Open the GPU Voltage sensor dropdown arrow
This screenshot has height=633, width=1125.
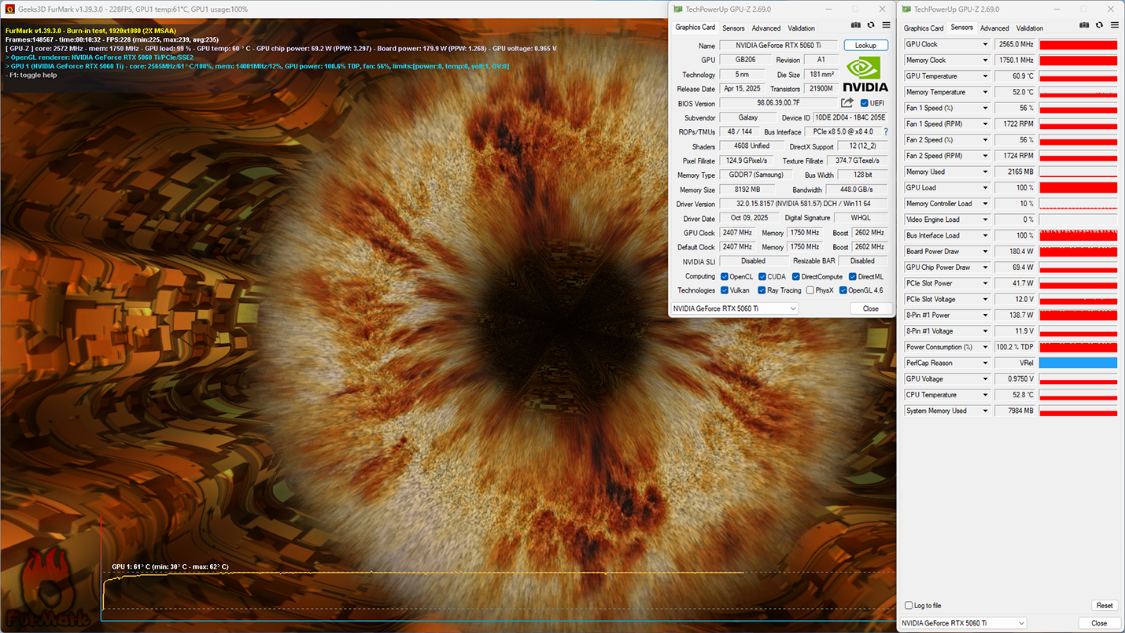pyautogui.click(x=985, y=379)
